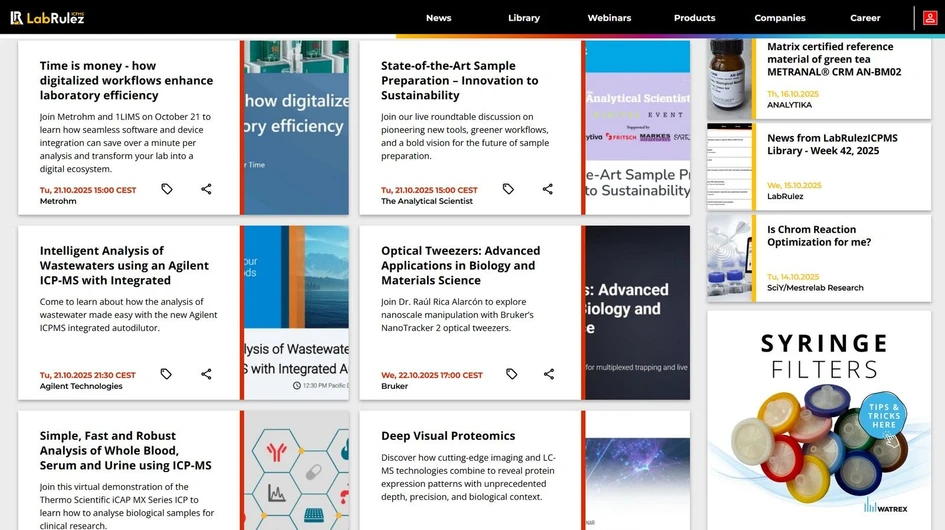The image size is (945, 530).
Task: Click the Analytical Scientist webinar date and time
Action: (429, 190)
